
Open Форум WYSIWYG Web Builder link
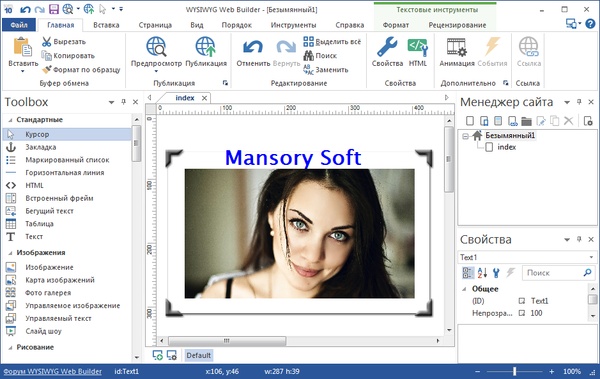pyautogui.click(x=53, y=371)
